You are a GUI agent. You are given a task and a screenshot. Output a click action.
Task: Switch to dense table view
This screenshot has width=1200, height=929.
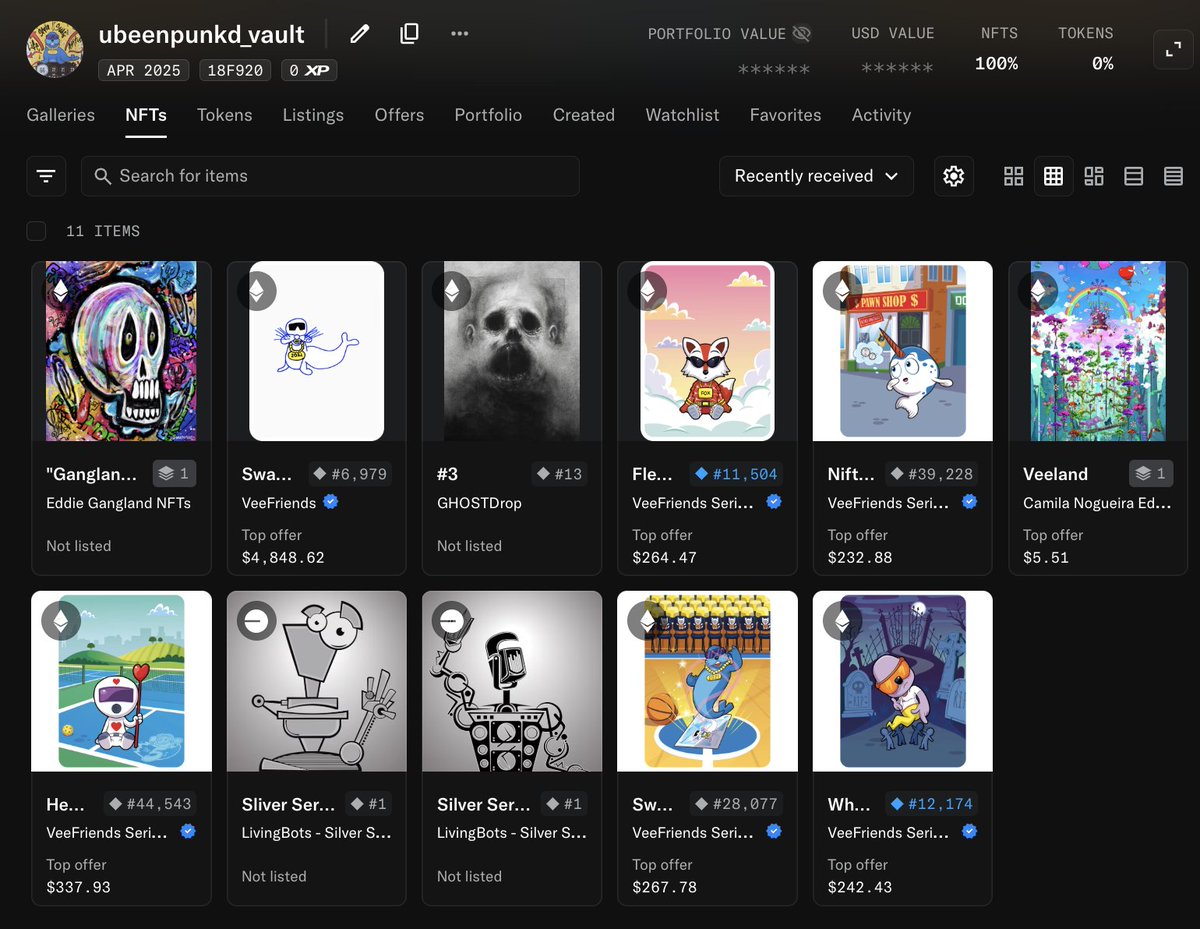pos(1174,176)
